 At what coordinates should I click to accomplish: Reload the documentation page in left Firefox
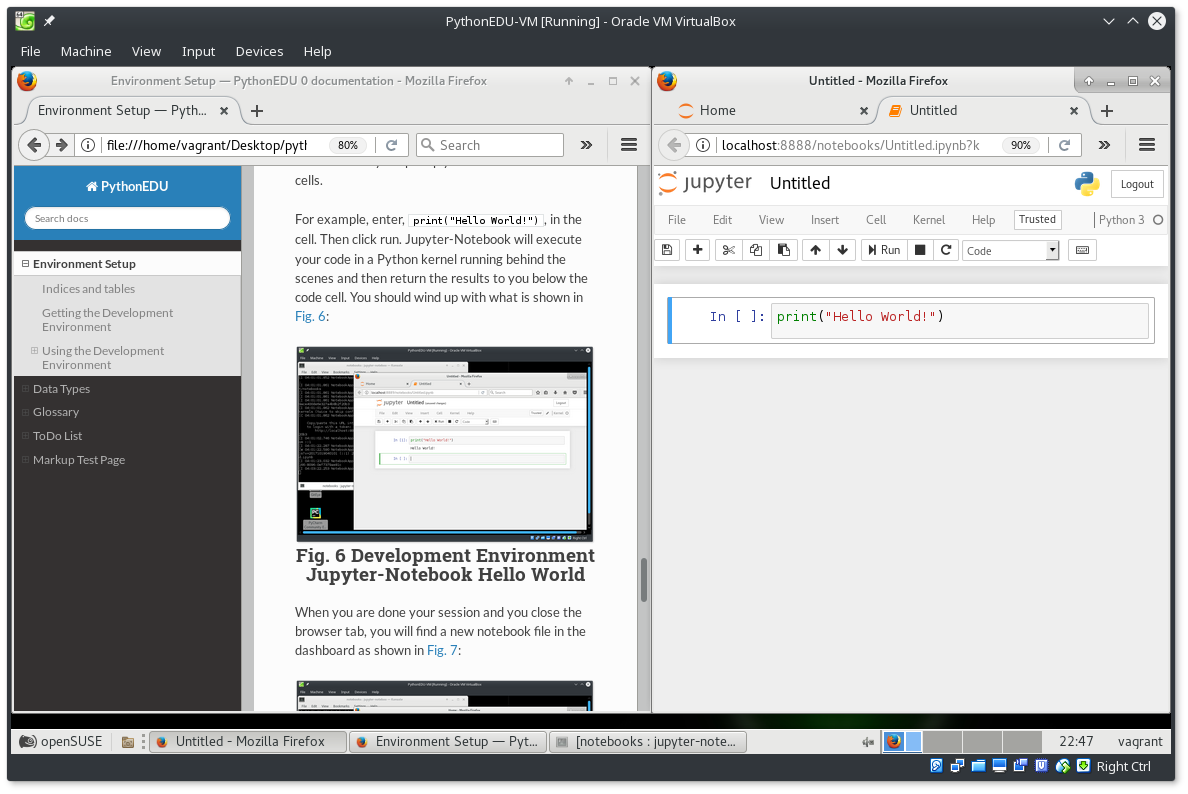click(392, 145)
